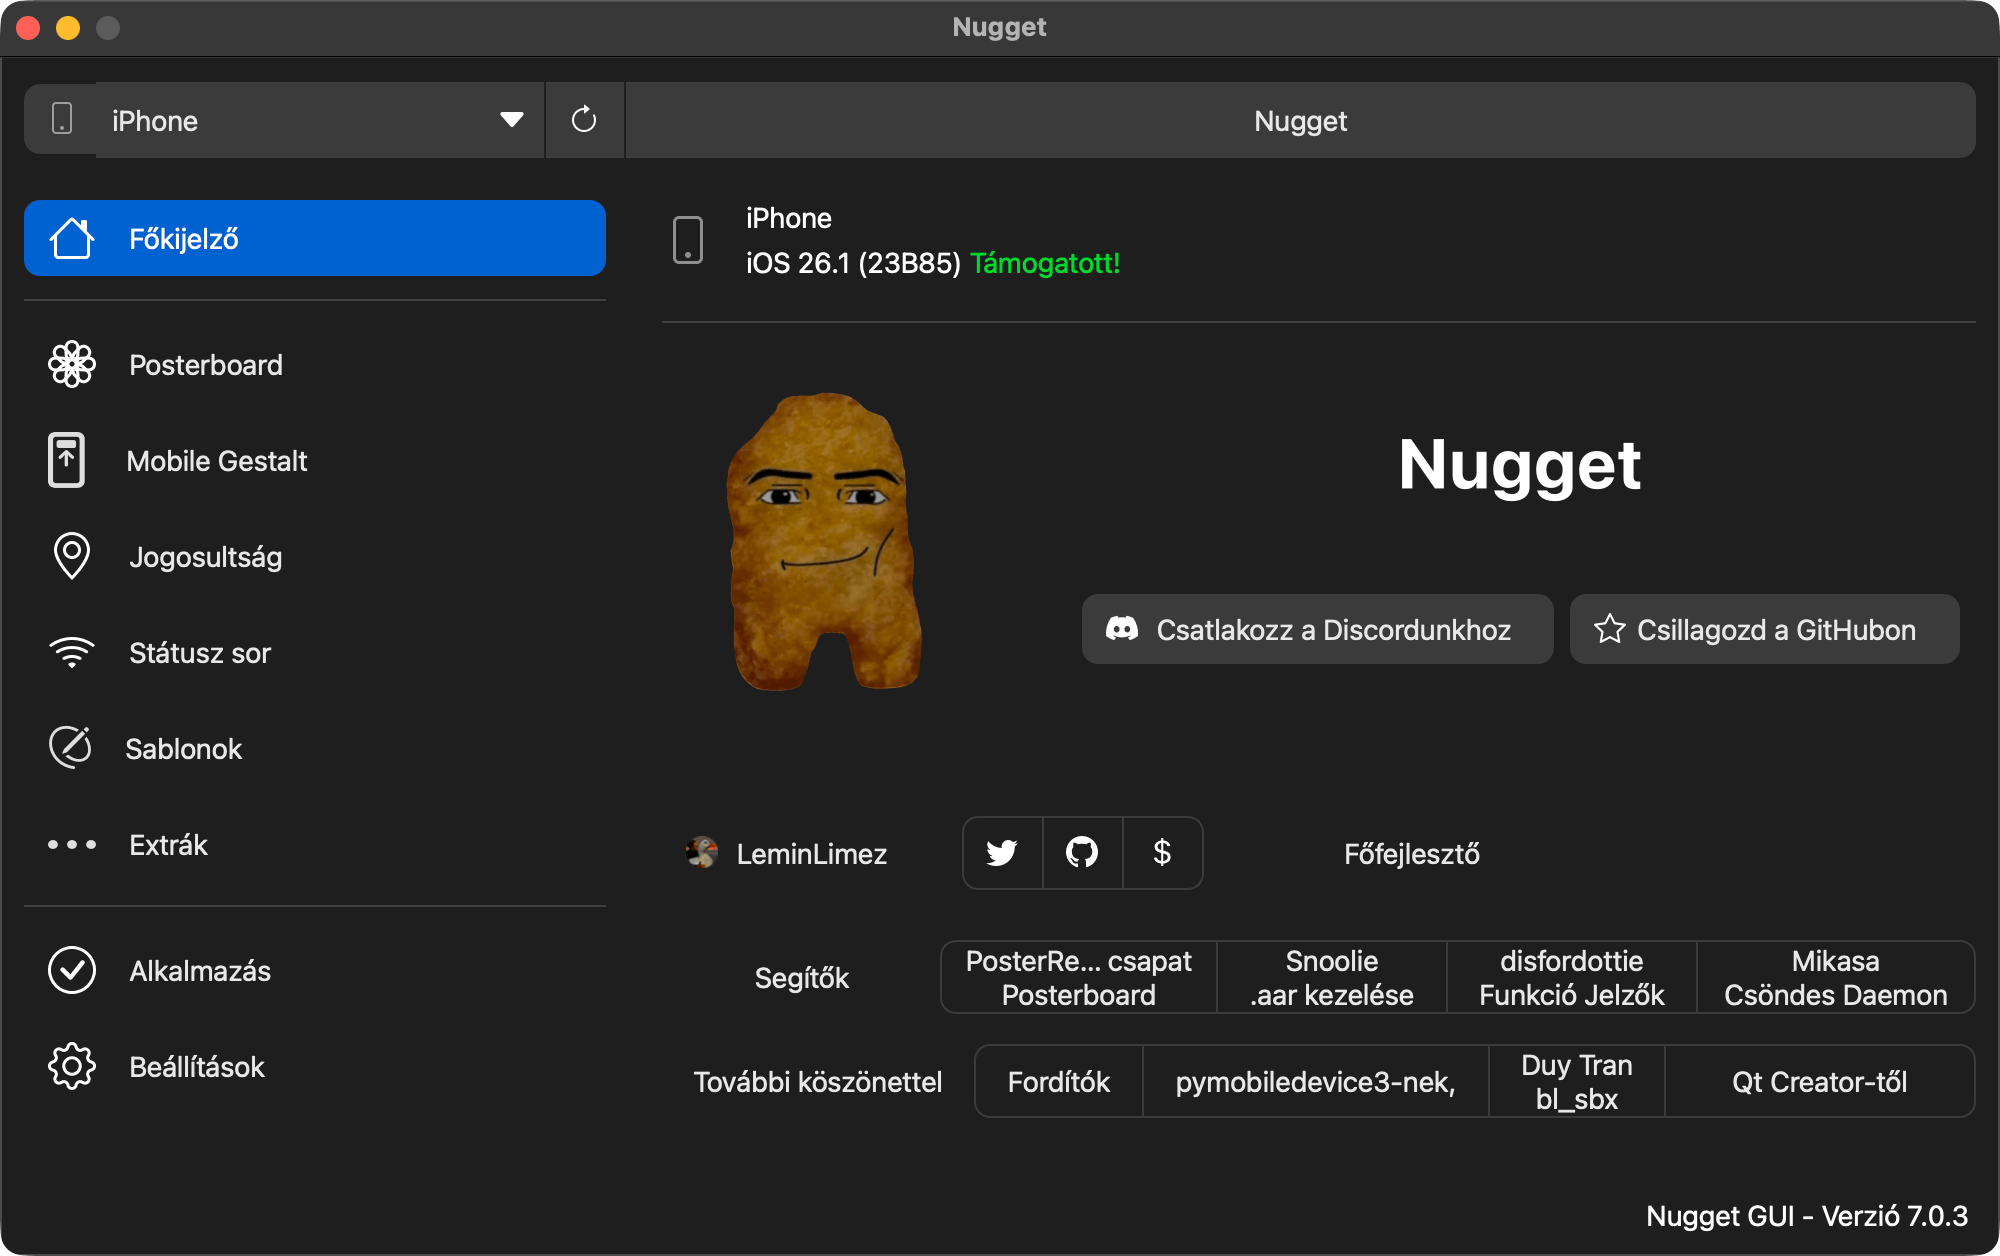Click the refresh devices icon
Screen dimensions: 2000x1256
point(584,120)
